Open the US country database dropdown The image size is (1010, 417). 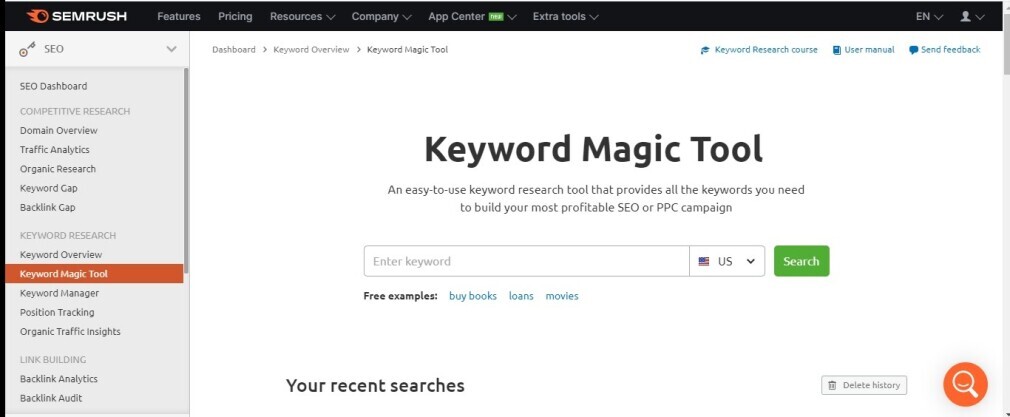pyautogui.click(x=727, y=261)
